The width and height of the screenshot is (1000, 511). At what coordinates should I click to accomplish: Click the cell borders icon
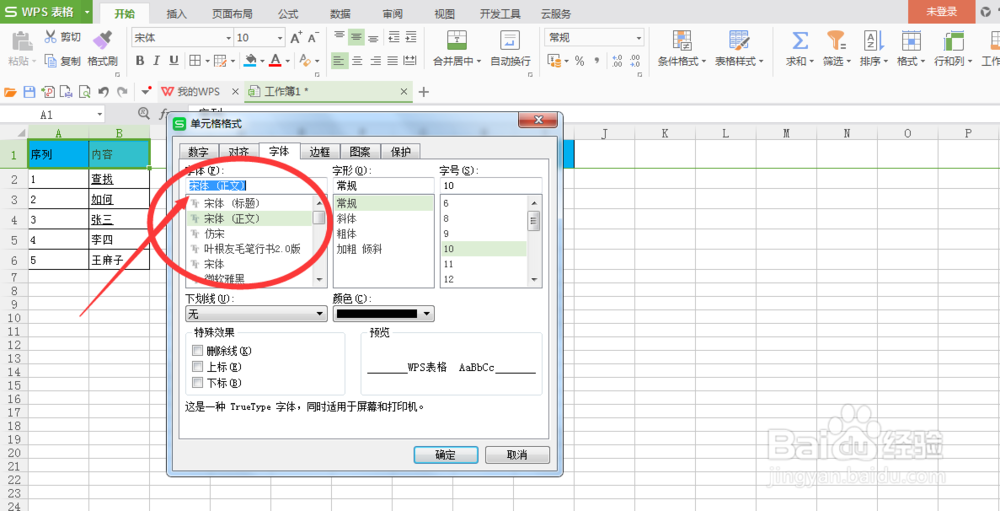(x=194, y=61)
